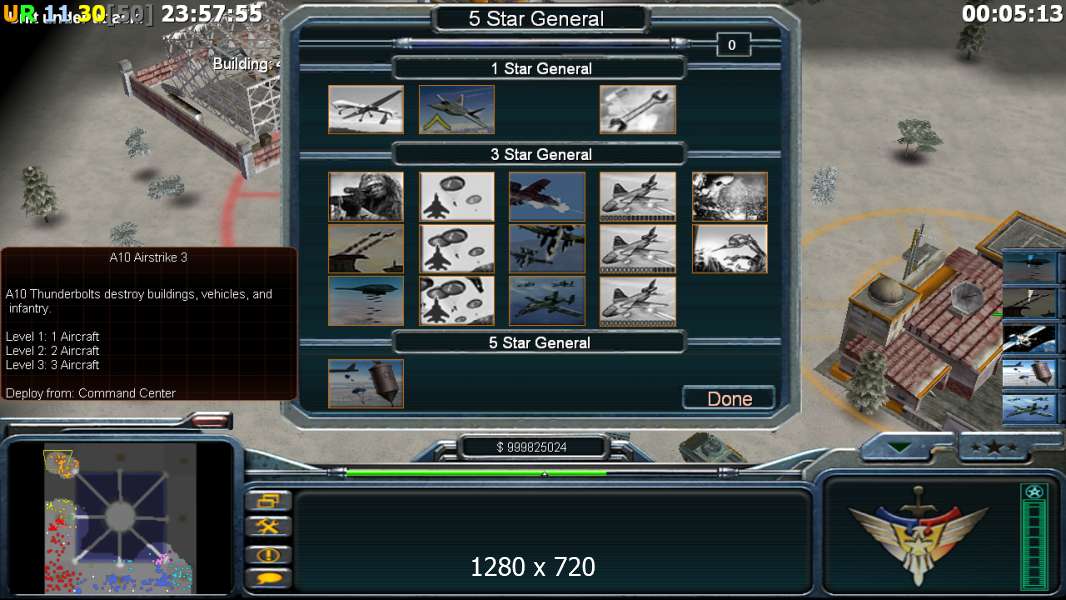Select the Spy Drone power icon

[x=366, y=109]
